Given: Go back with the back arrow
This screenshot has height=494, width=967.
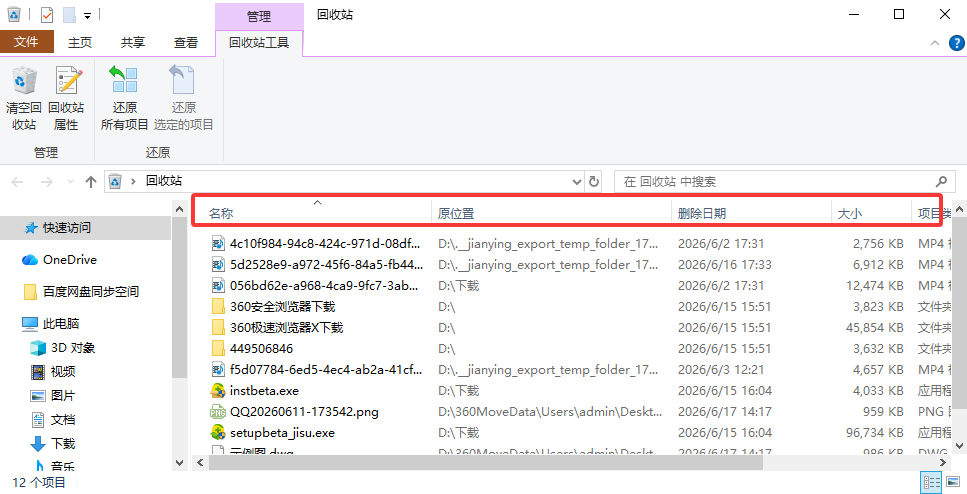Looking at the screenshot, I should [x=17, y=181].
